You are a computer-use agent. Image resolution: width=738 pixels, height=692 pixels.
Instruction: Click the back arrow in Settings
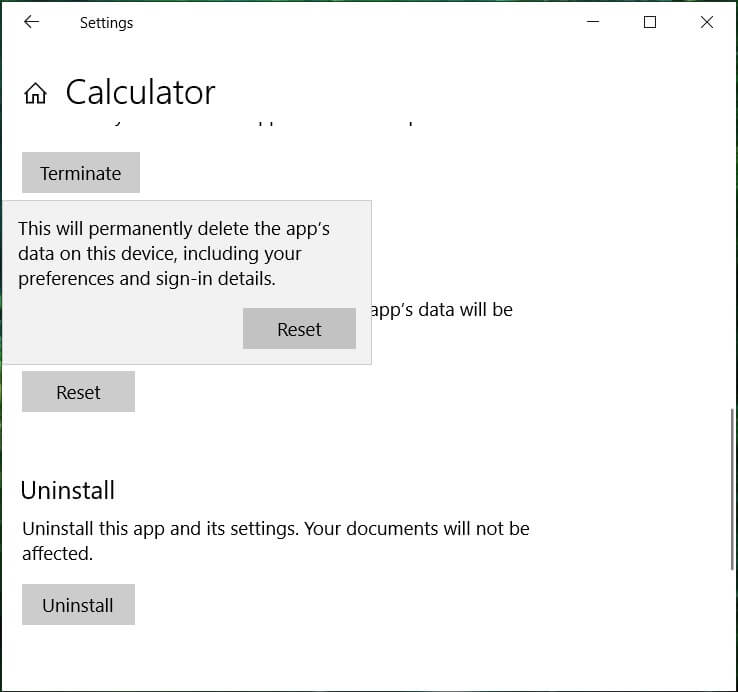tap(31, 22)
